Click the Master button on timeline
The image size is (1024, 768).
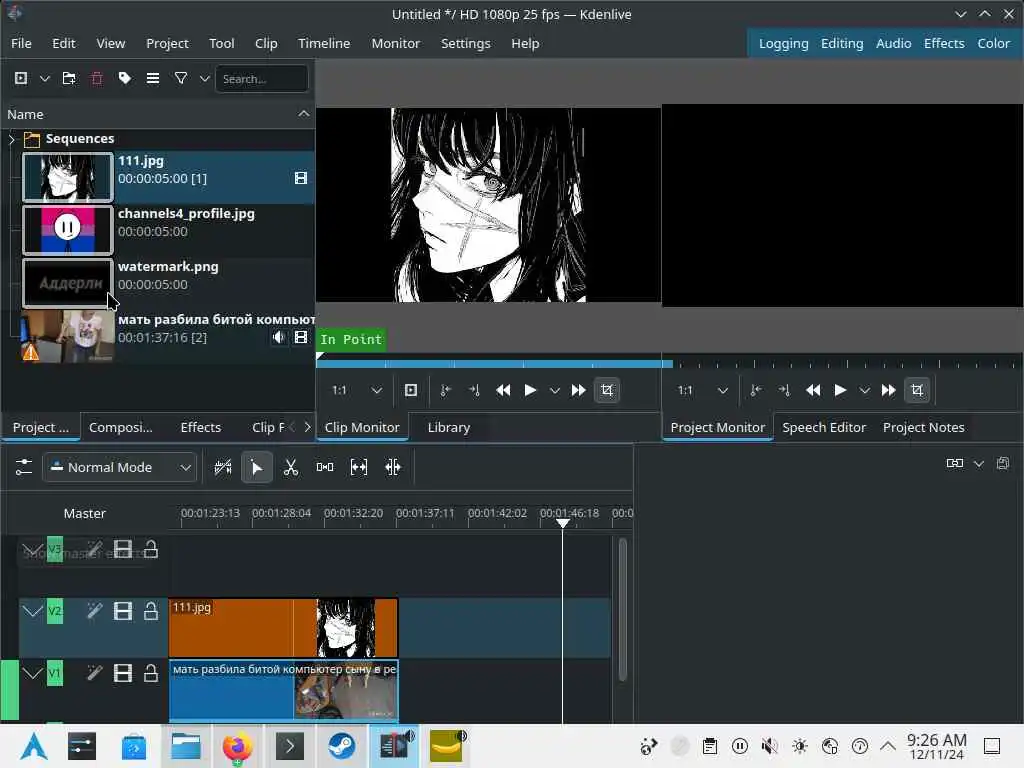pyautogui.click(x=84, y=513)
